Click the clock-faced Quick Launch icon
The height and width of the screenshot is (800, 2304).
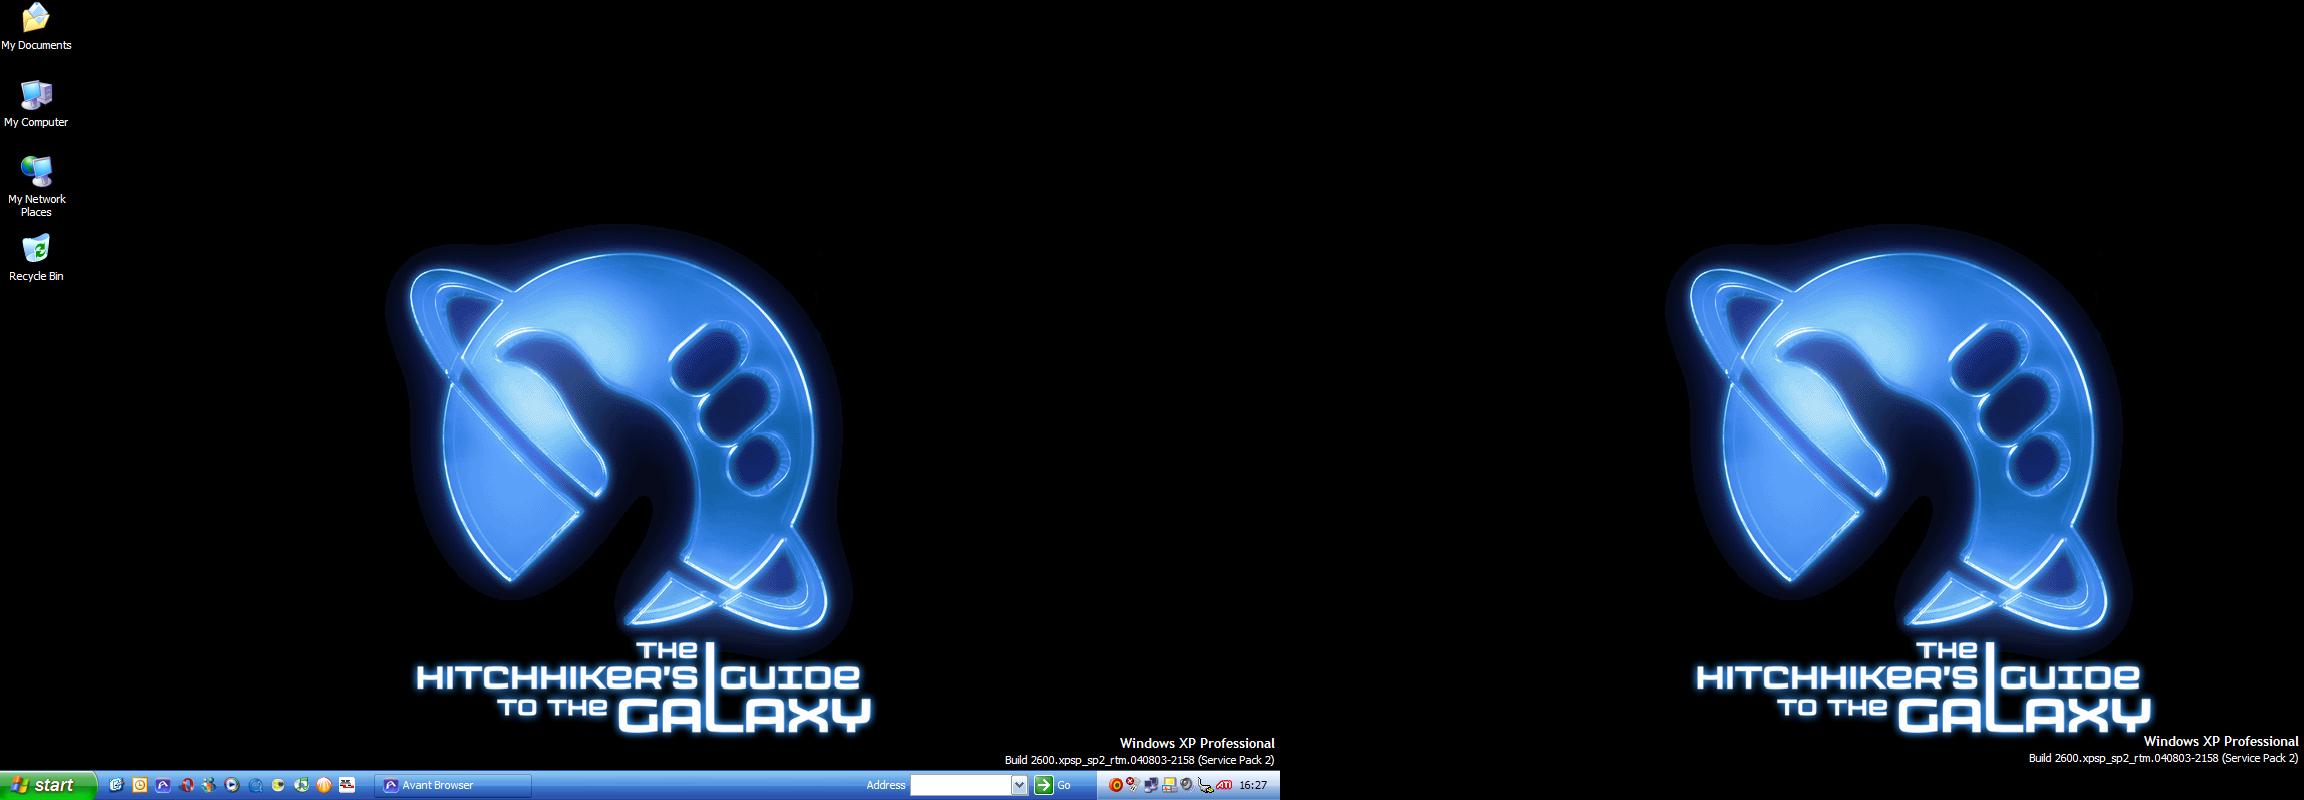140,785
